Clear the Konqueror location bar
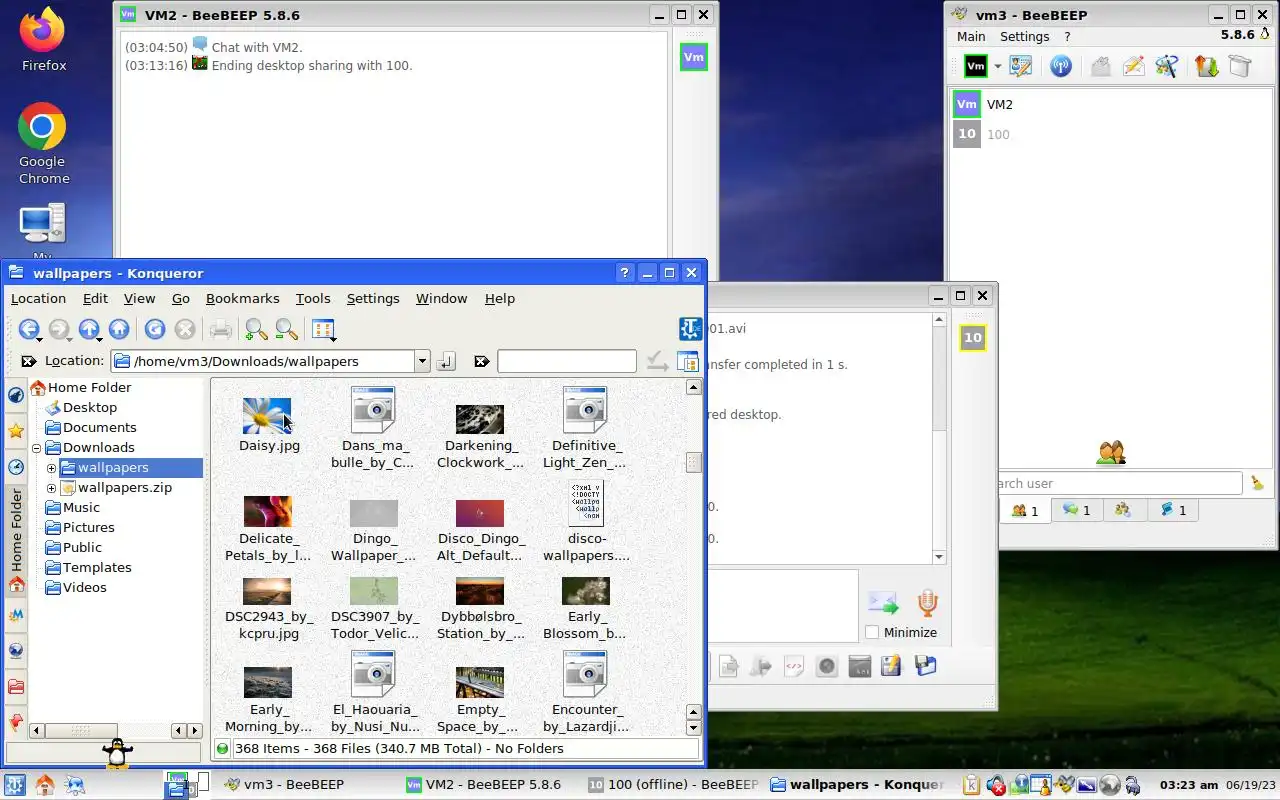 29,361
